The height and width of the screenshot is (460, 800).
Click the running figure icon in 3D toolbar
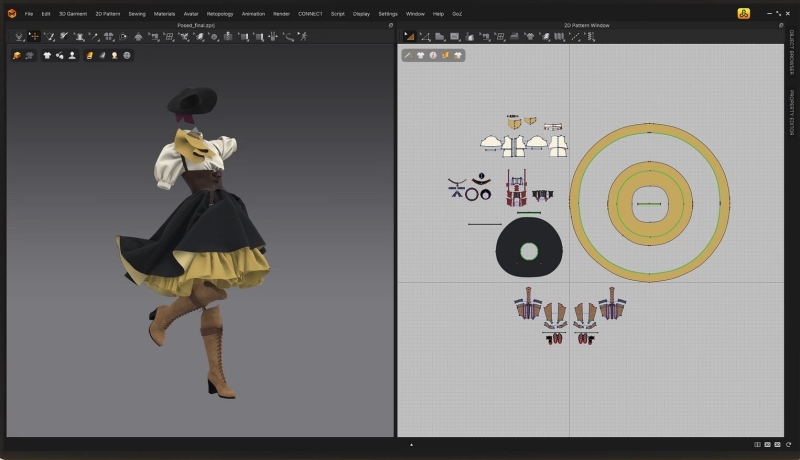[304, 36]
